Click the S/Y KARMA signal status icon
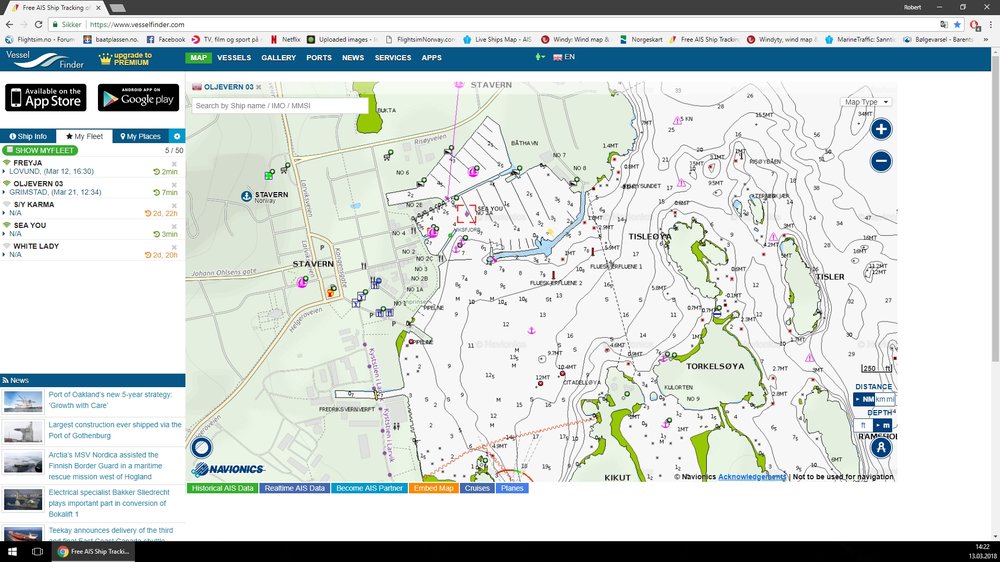Viewport: 1000px width, 562px height. tap(7, 205)
